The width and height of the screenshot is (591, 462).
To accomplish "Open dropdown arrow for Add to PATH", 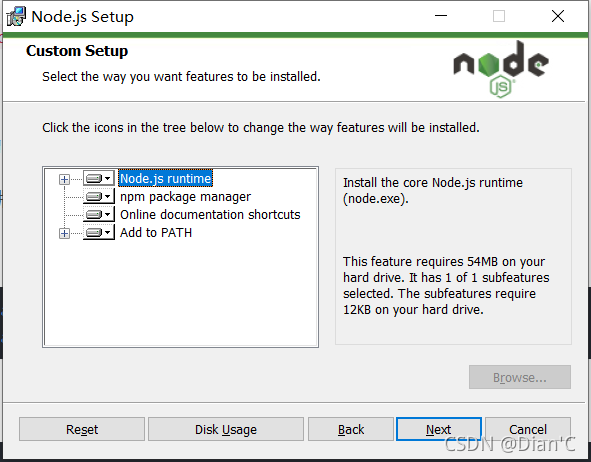I will [x=108, y=233].
